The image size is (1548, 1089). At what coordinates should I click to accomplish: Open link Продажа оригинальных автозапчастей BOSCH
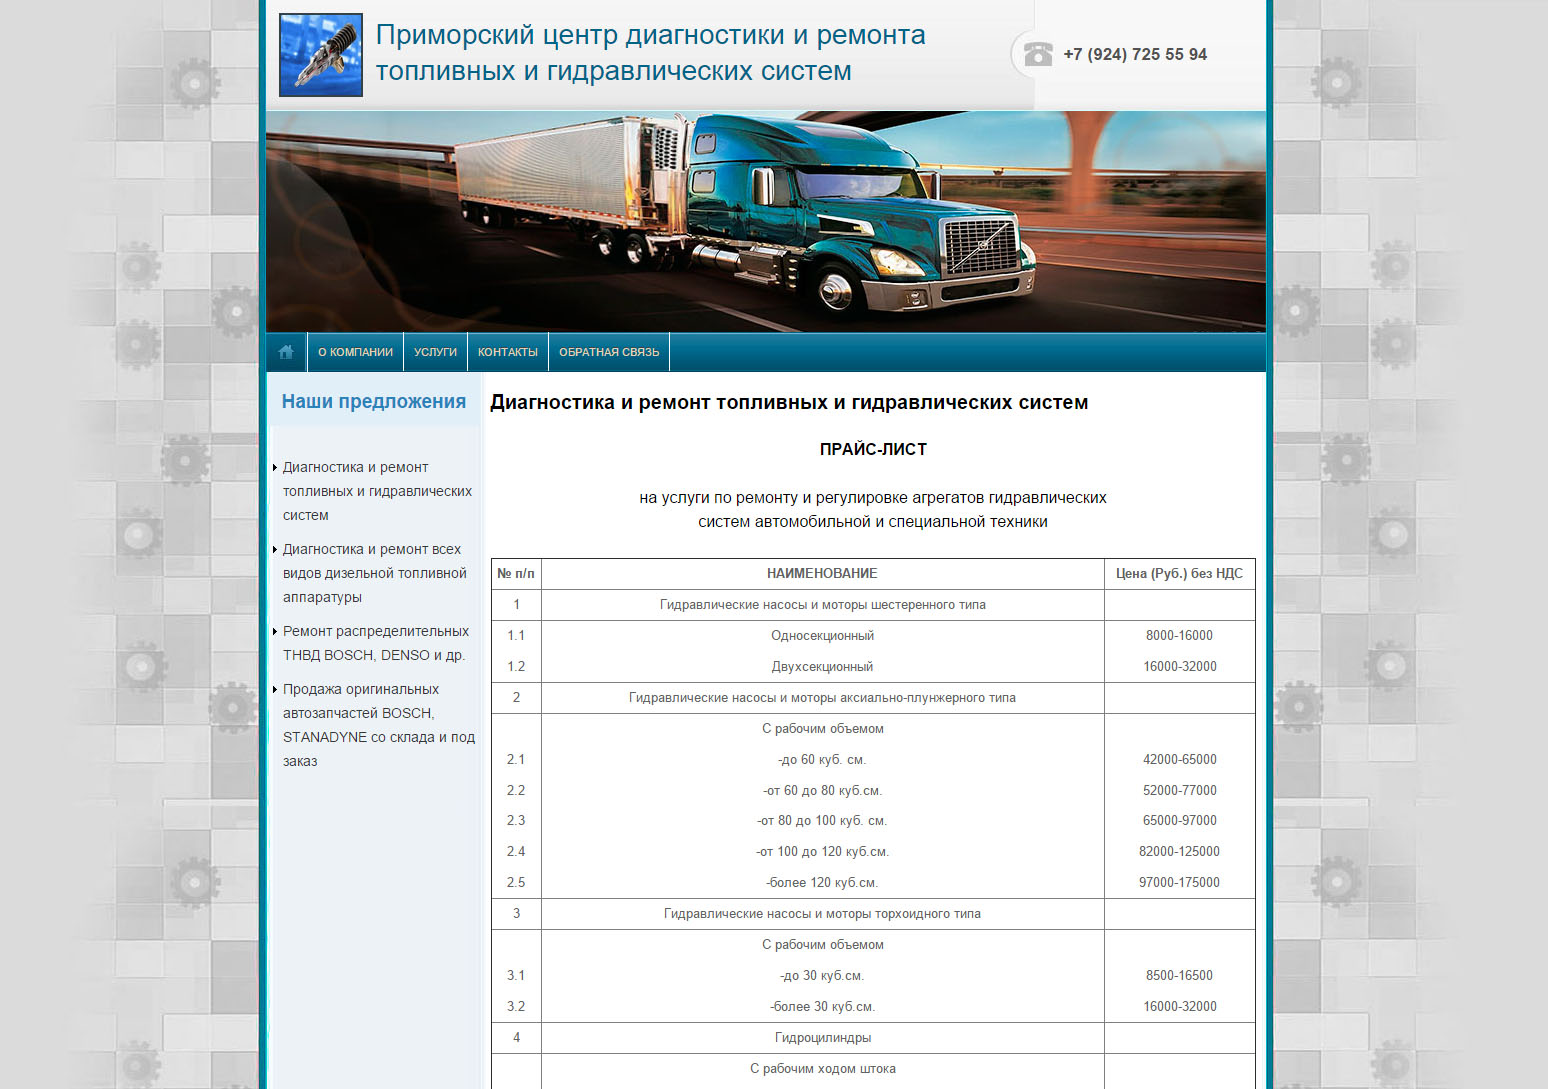[x=379, y=725]
